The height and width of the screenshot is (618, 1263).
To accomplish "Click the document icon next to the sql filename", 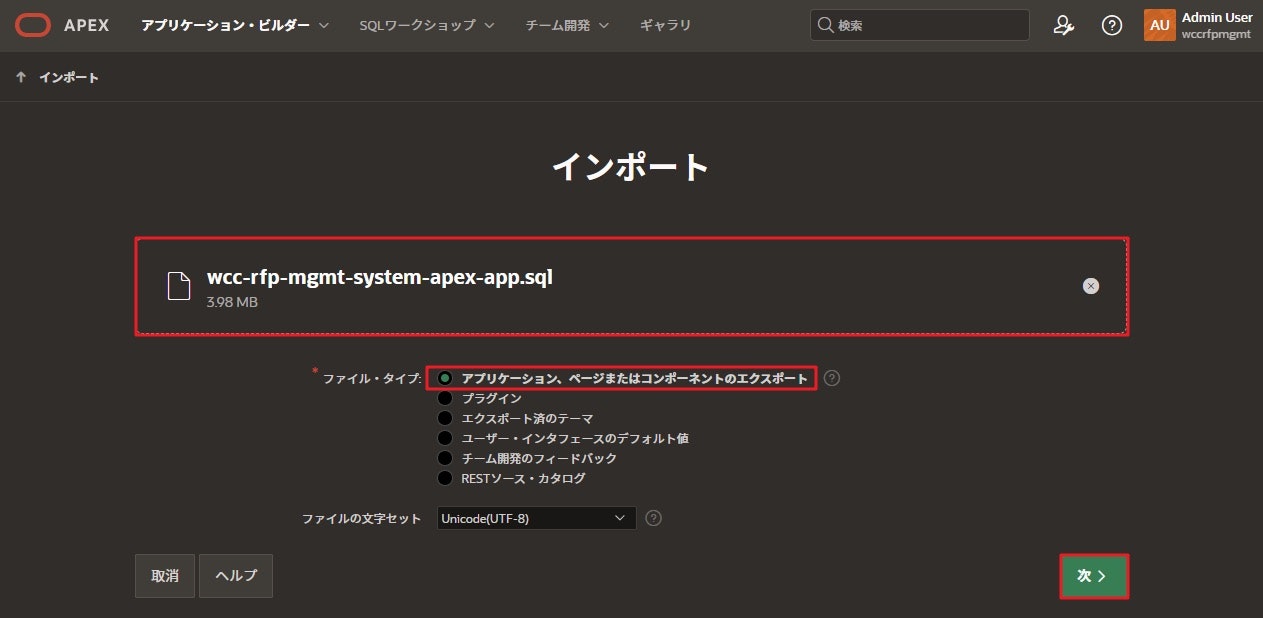I will tap(179, 287).
